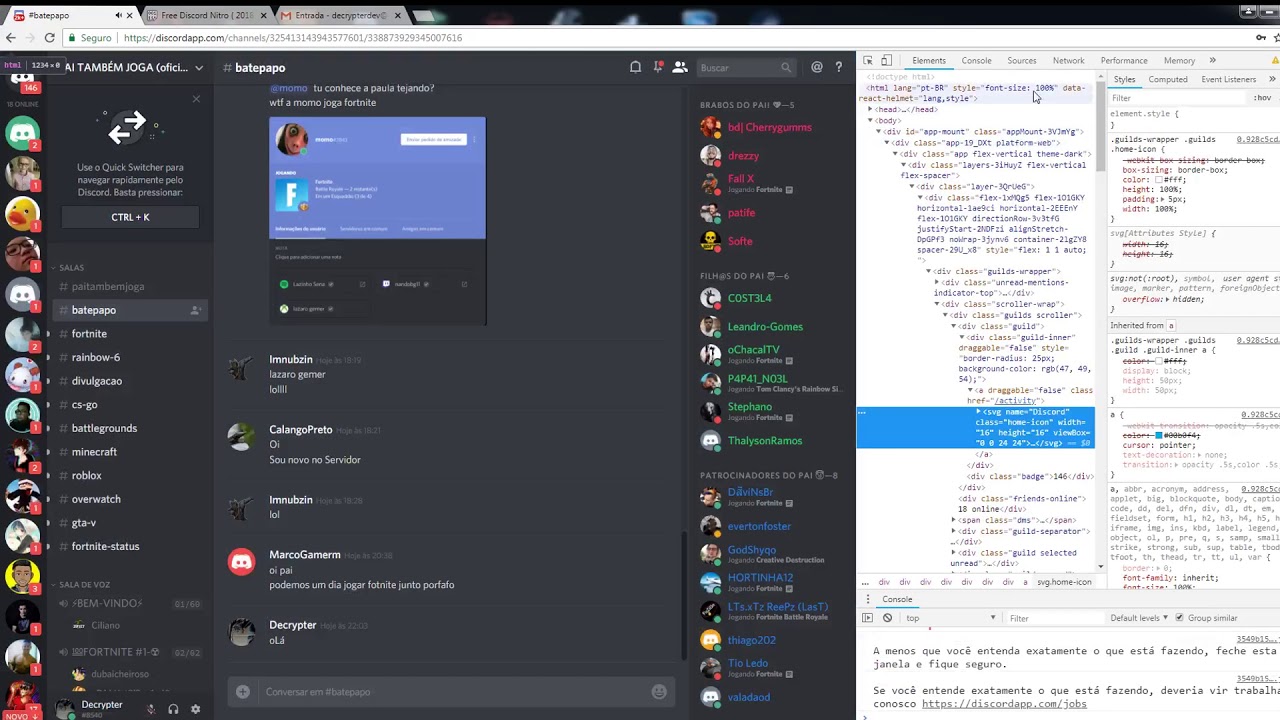Search the Discord icon in members search box

786,67
